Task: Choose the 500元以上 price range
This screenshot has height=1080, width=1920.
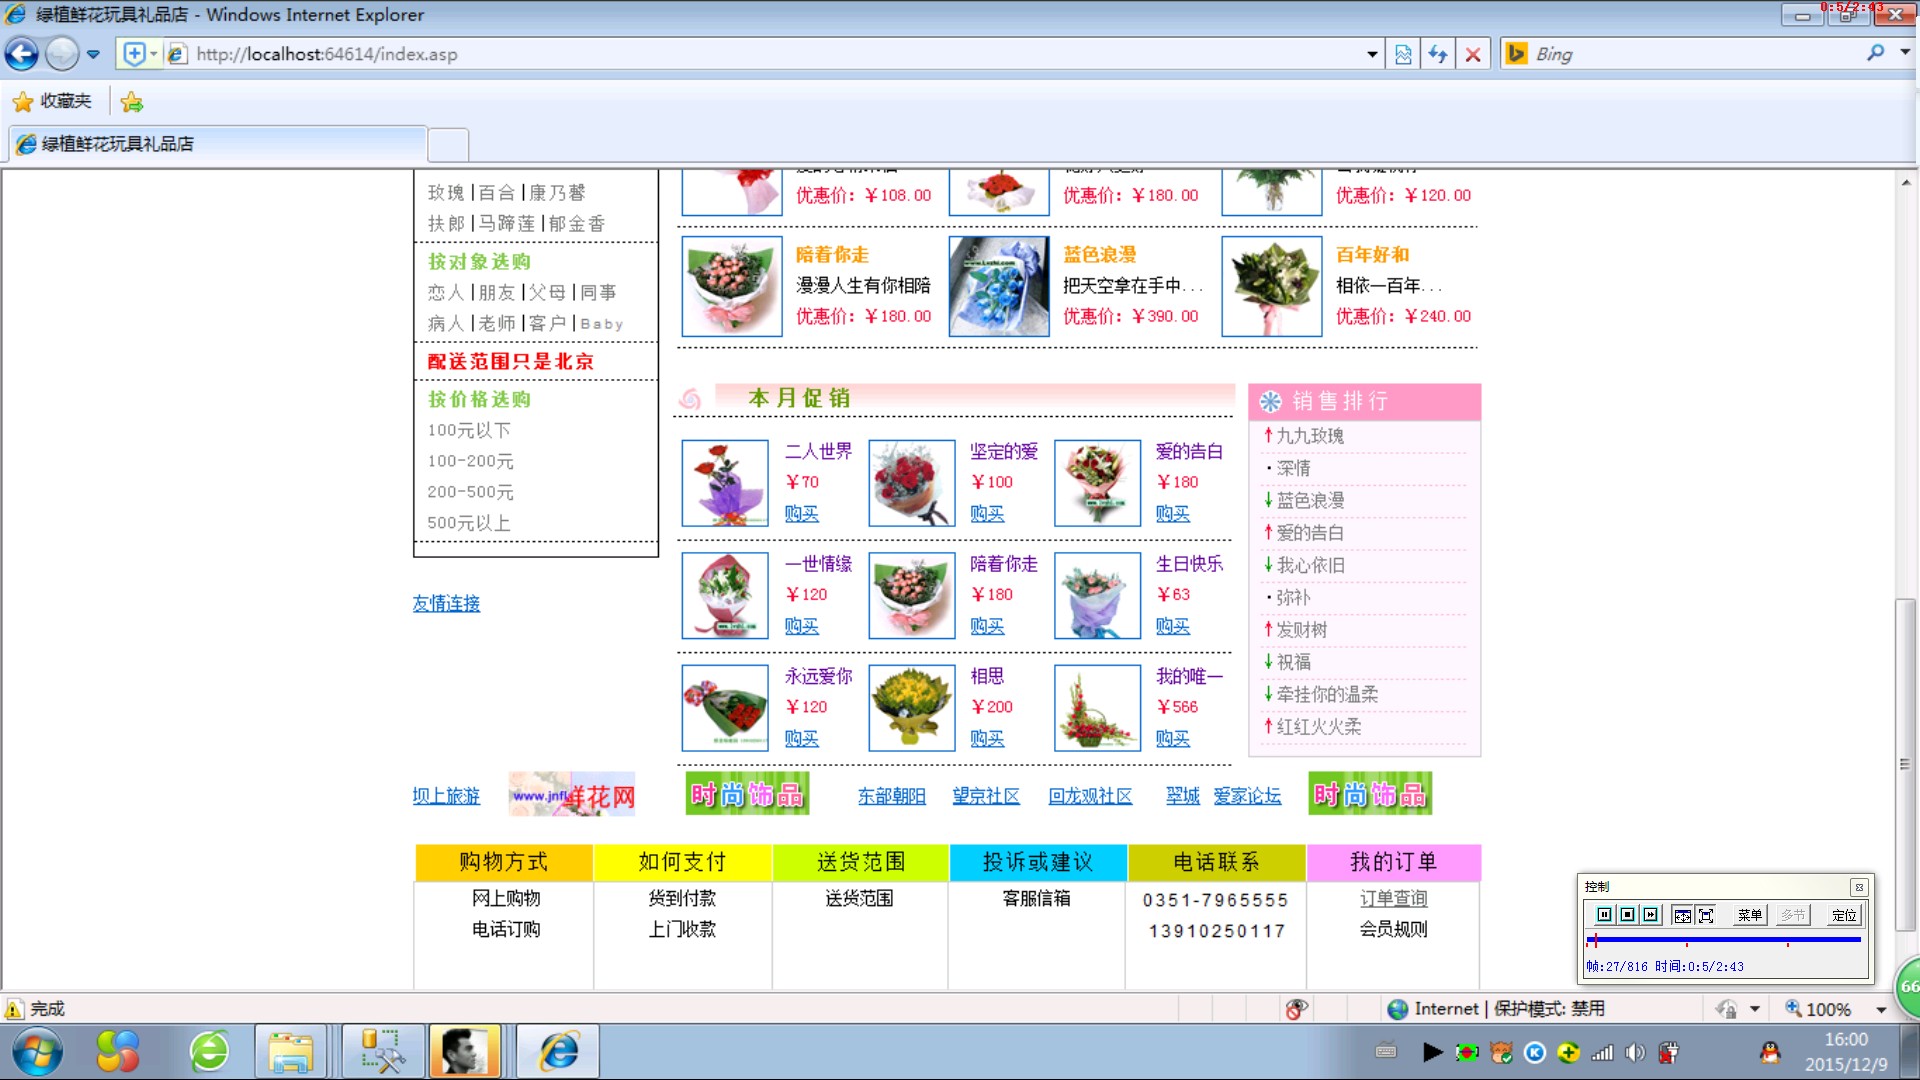Action: 468,523
